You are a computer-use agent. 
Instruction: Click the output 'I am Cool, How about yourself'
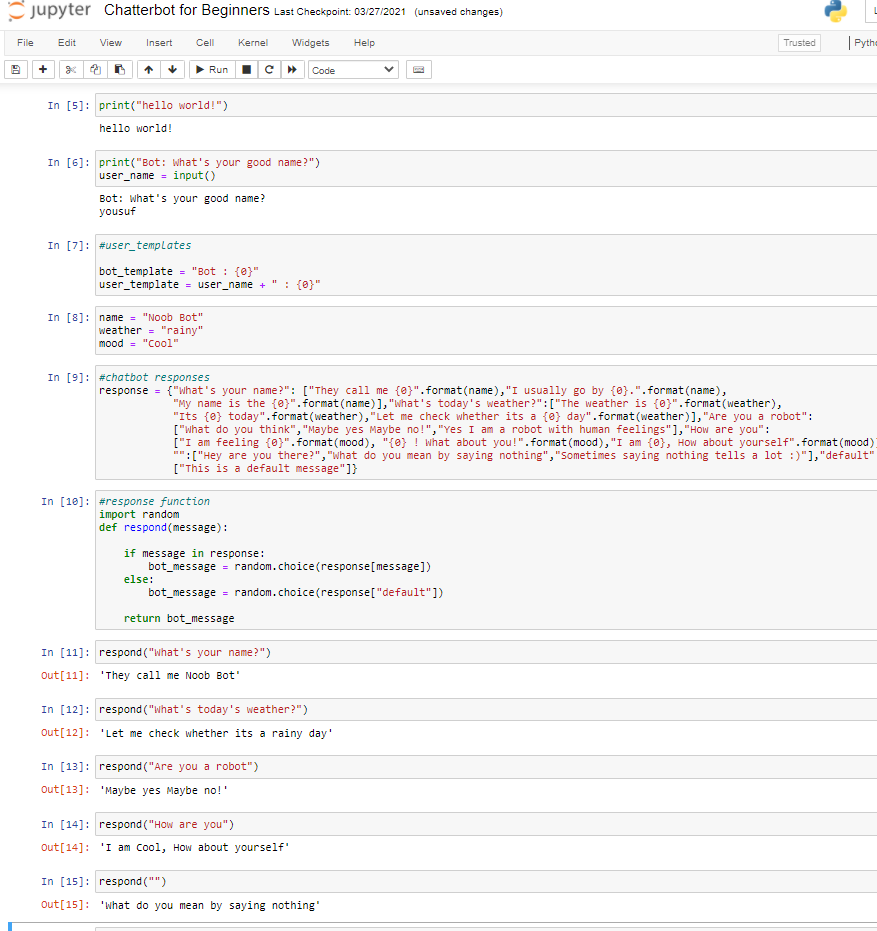pyautogui.click(x=194, y=847)
